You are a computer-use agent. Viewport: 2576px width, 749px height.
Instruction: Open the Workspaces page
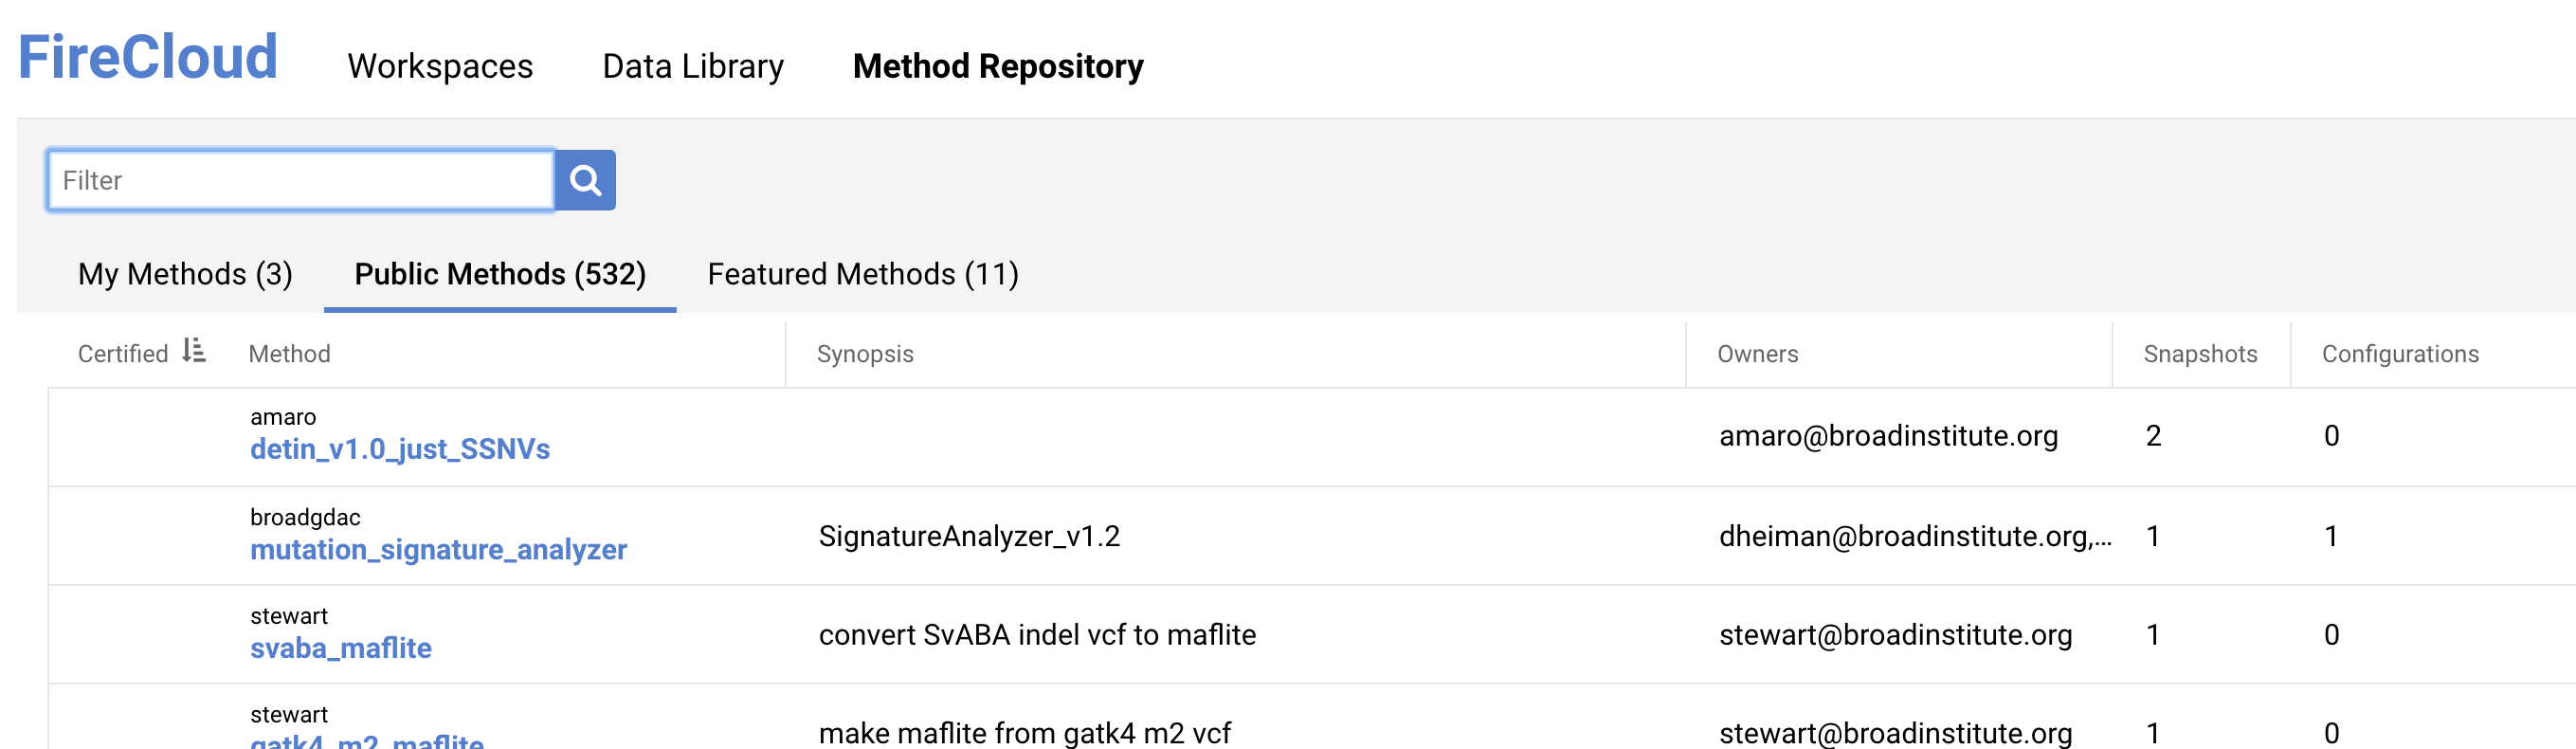(440, 66)
